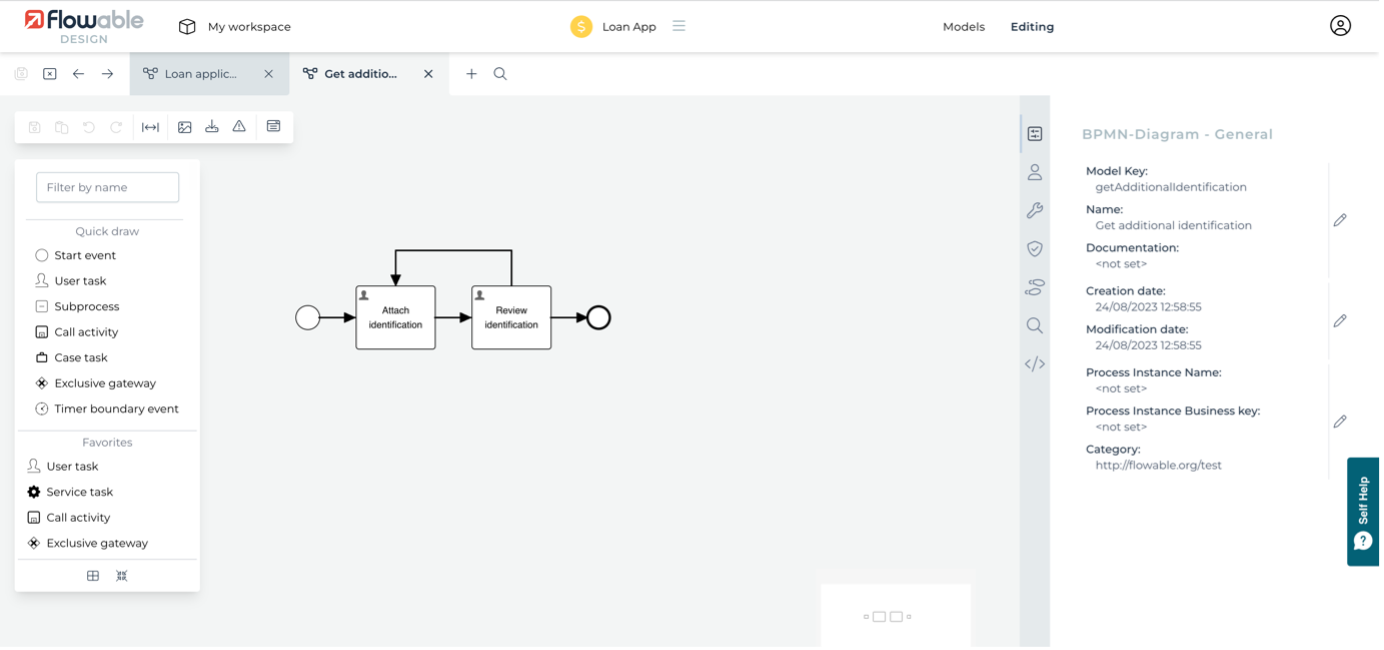Edit the Process Instance Business key pencil control
The height and width of the screenshot is (650, 1384).
coord(1340,421)
